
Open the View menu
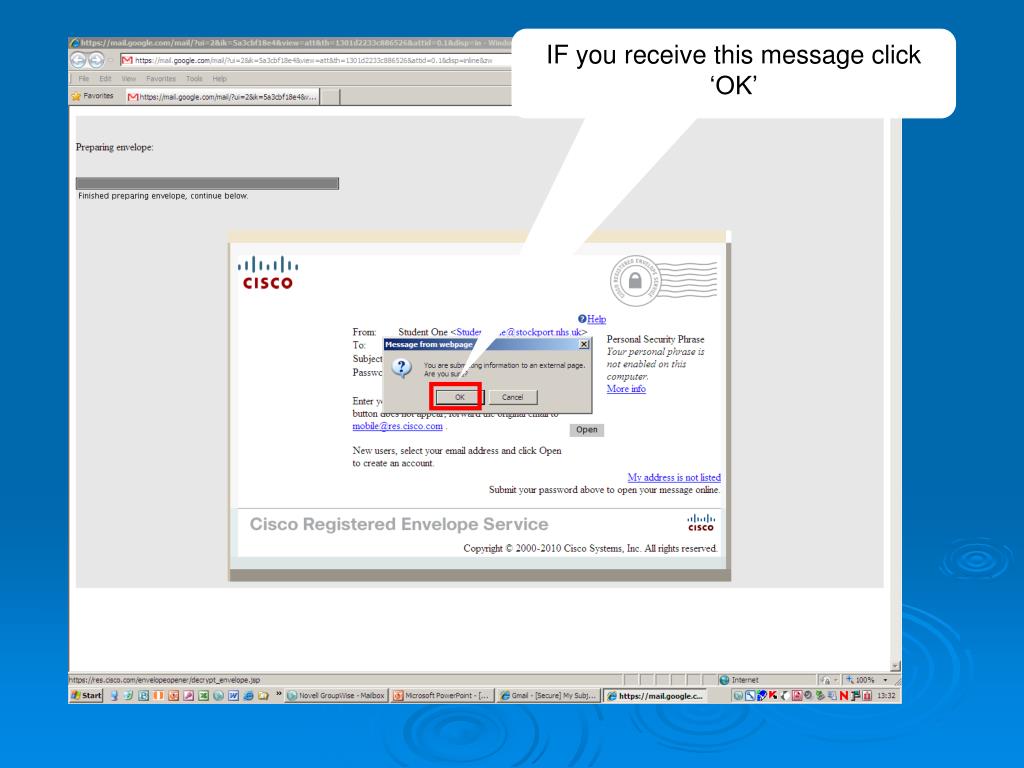(129, 78)
